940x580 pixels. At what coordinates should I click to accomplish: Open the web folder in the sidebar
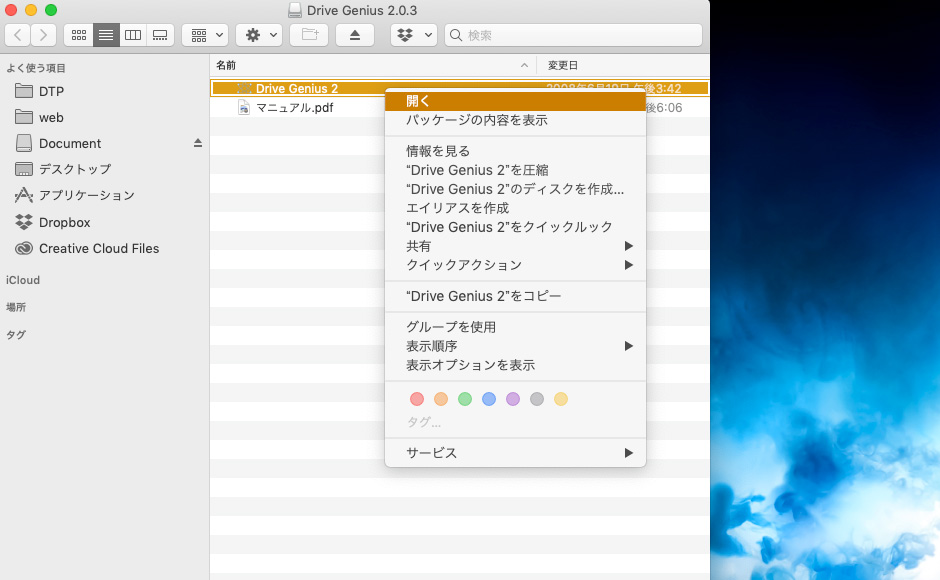click(105, 118)
